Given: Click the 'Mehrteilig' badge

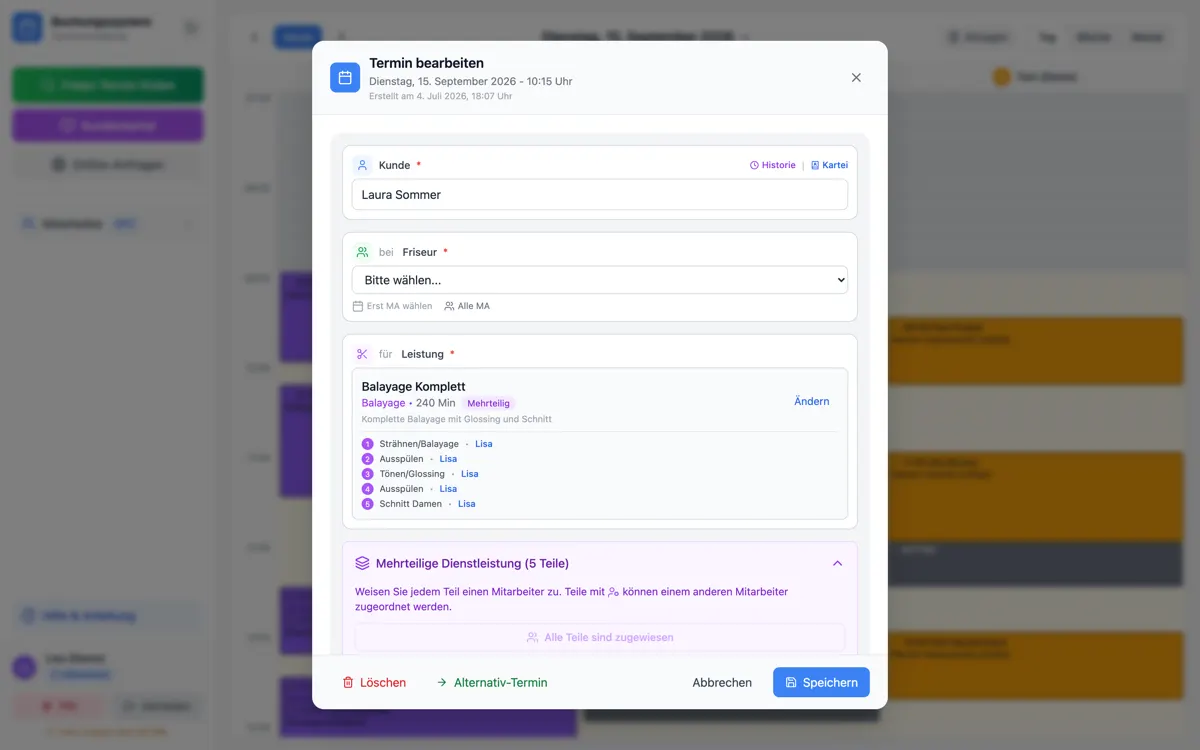Looking at the screenshot, I should 488,403.
